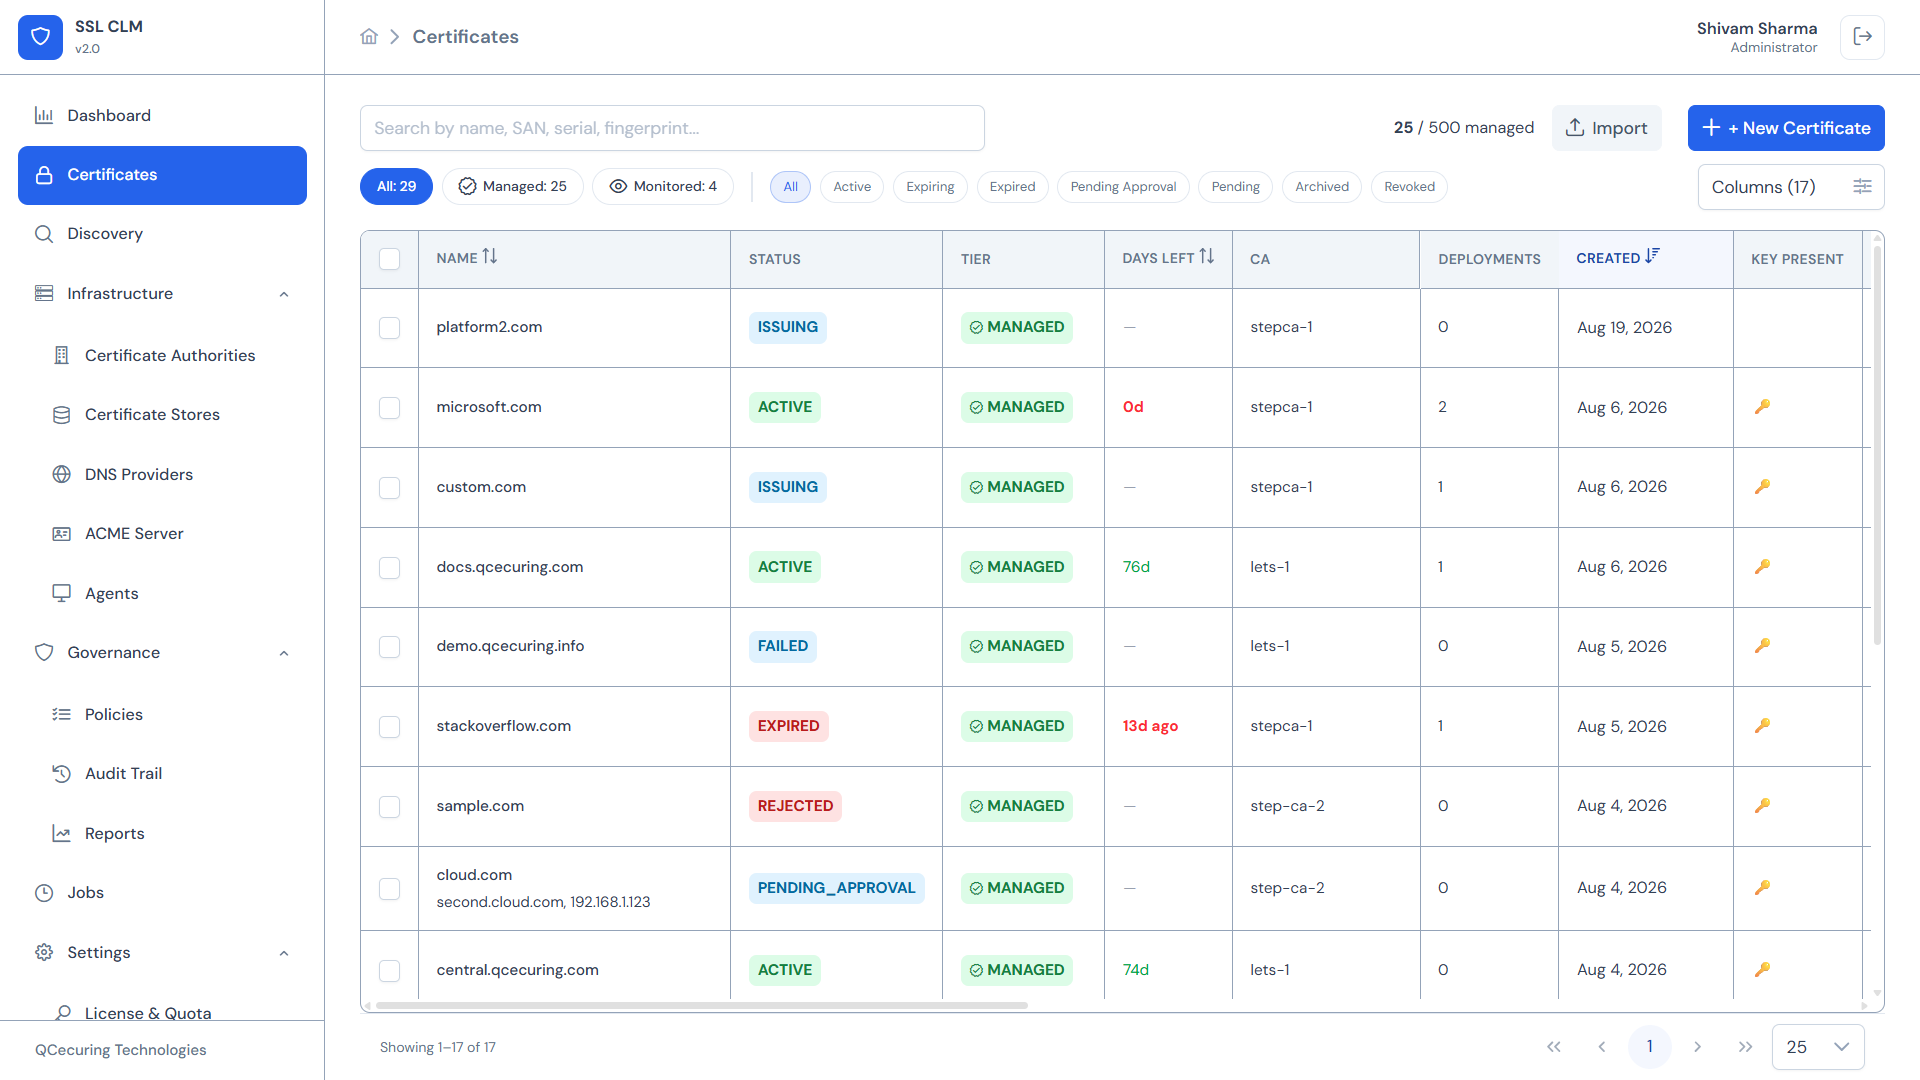Filter by Managed: 25 tab

pos(513,187)
